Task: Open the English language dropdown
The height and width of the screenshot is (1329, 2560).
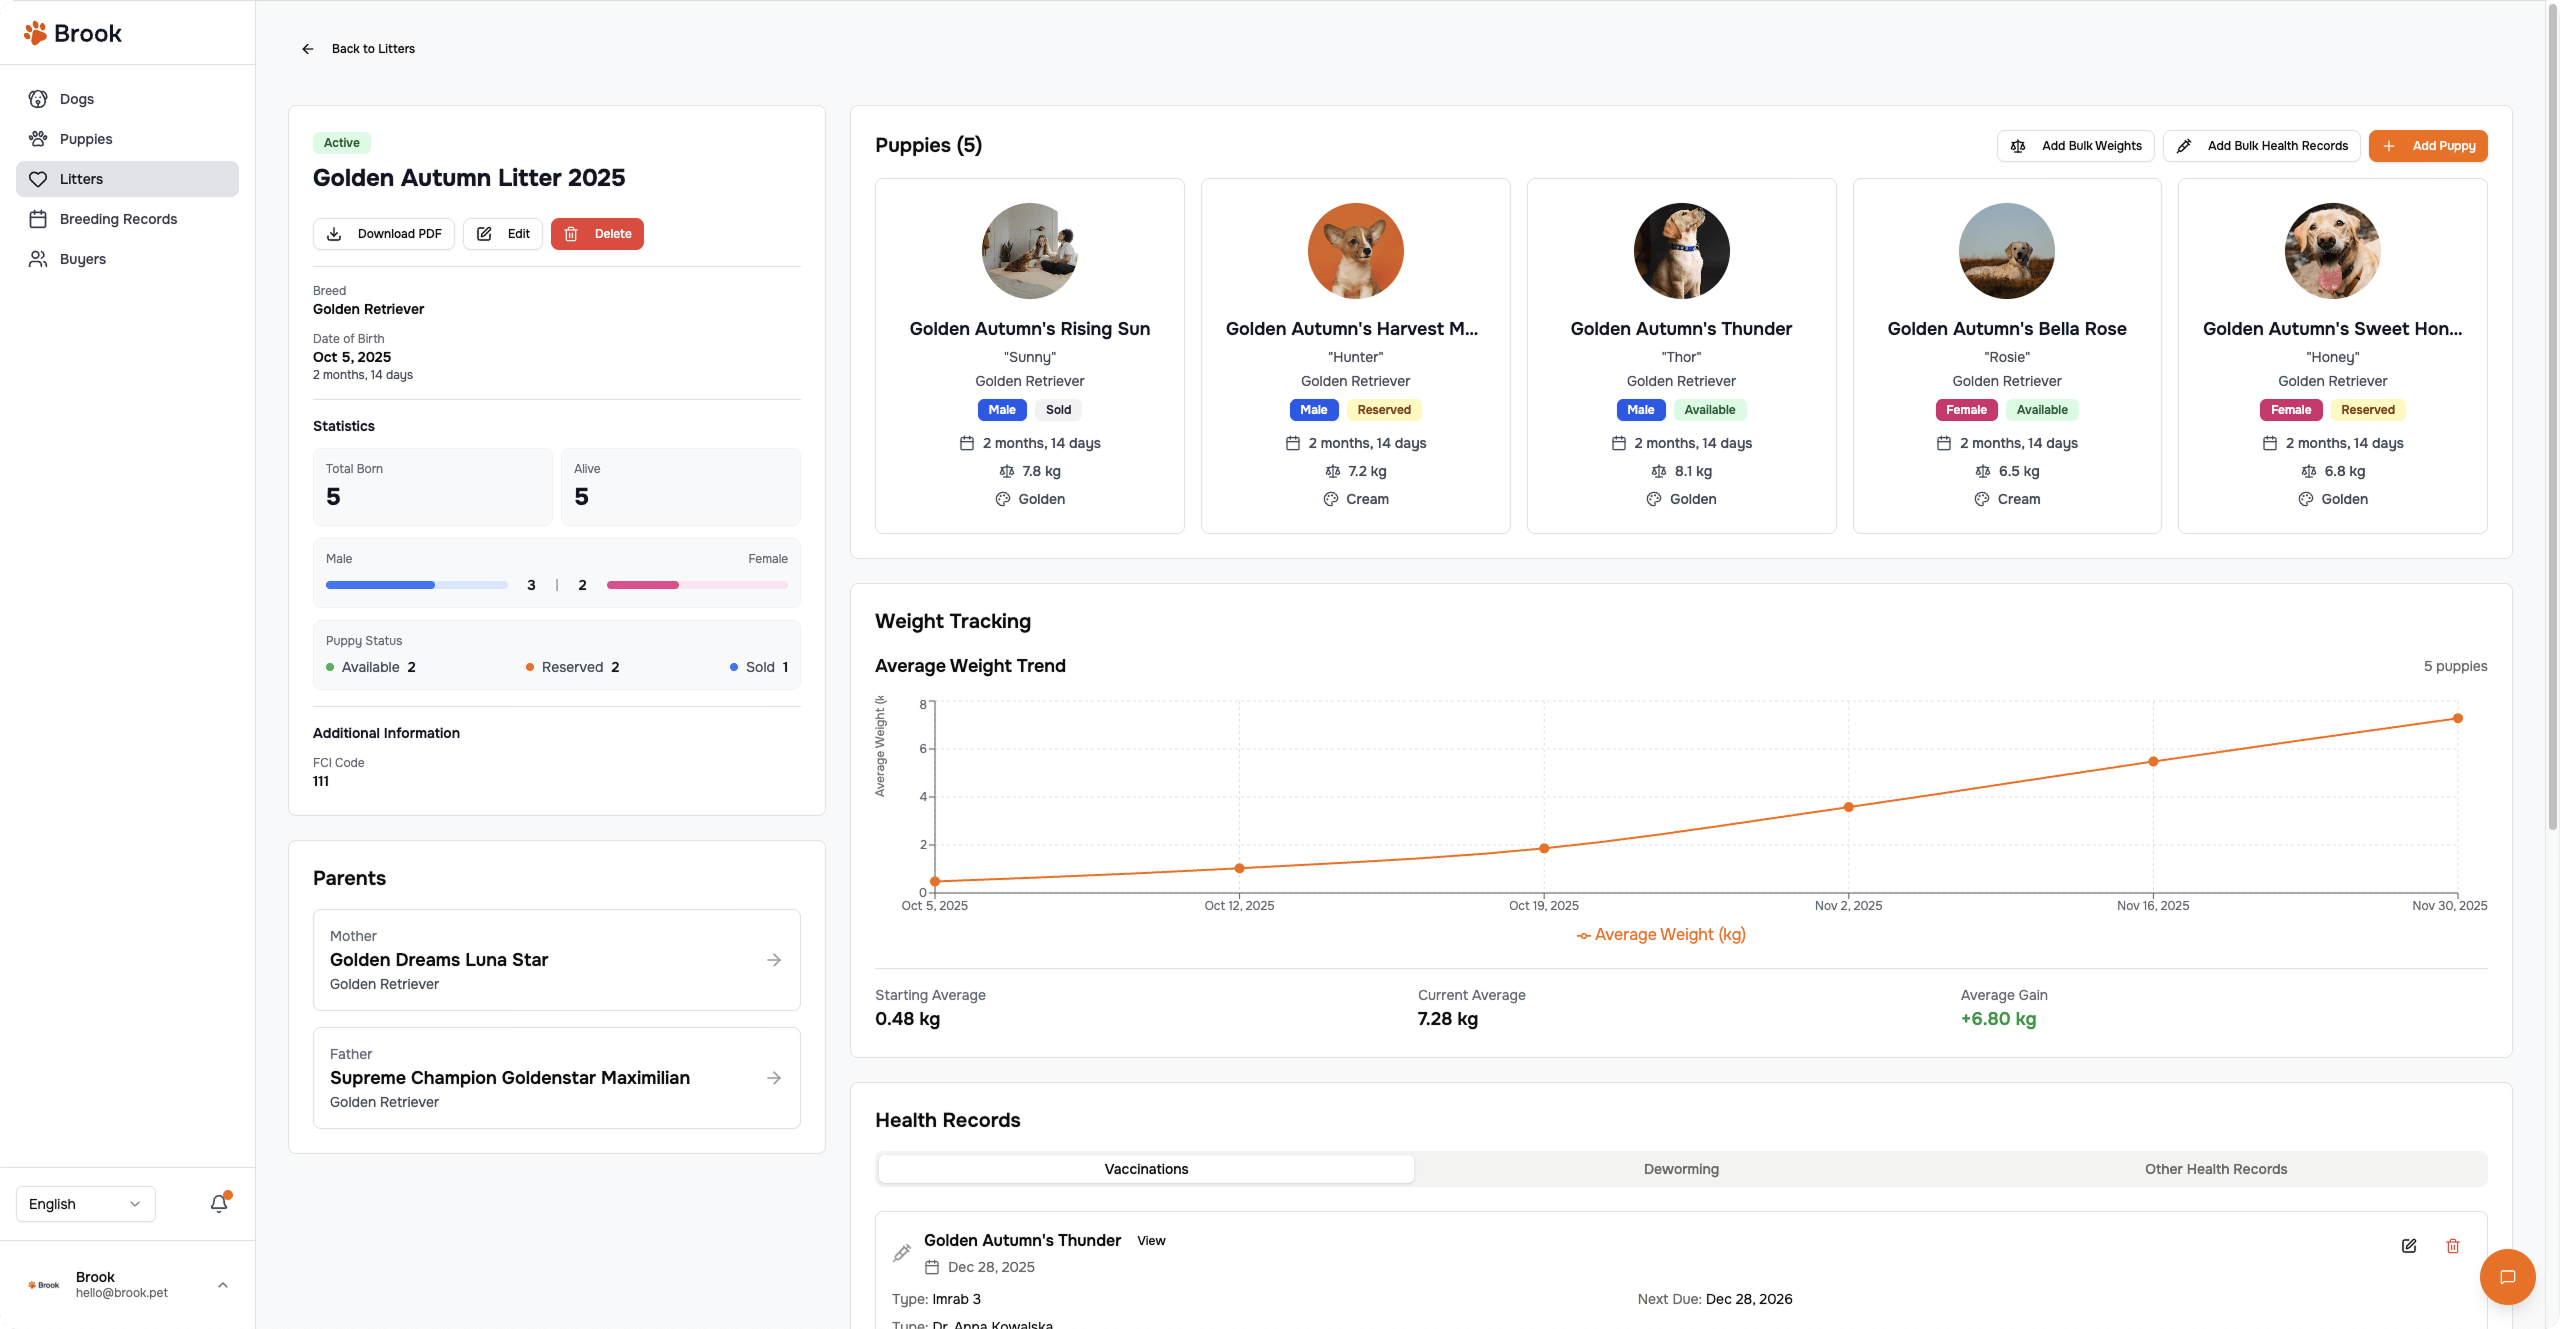Action: coord(85,1204)
